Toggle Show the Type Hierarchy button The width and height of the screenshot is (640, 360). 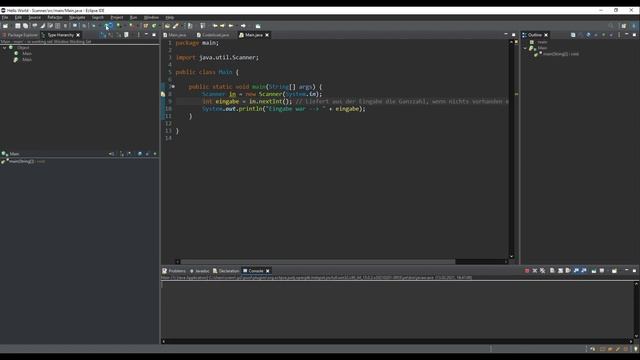click(103, 35)
